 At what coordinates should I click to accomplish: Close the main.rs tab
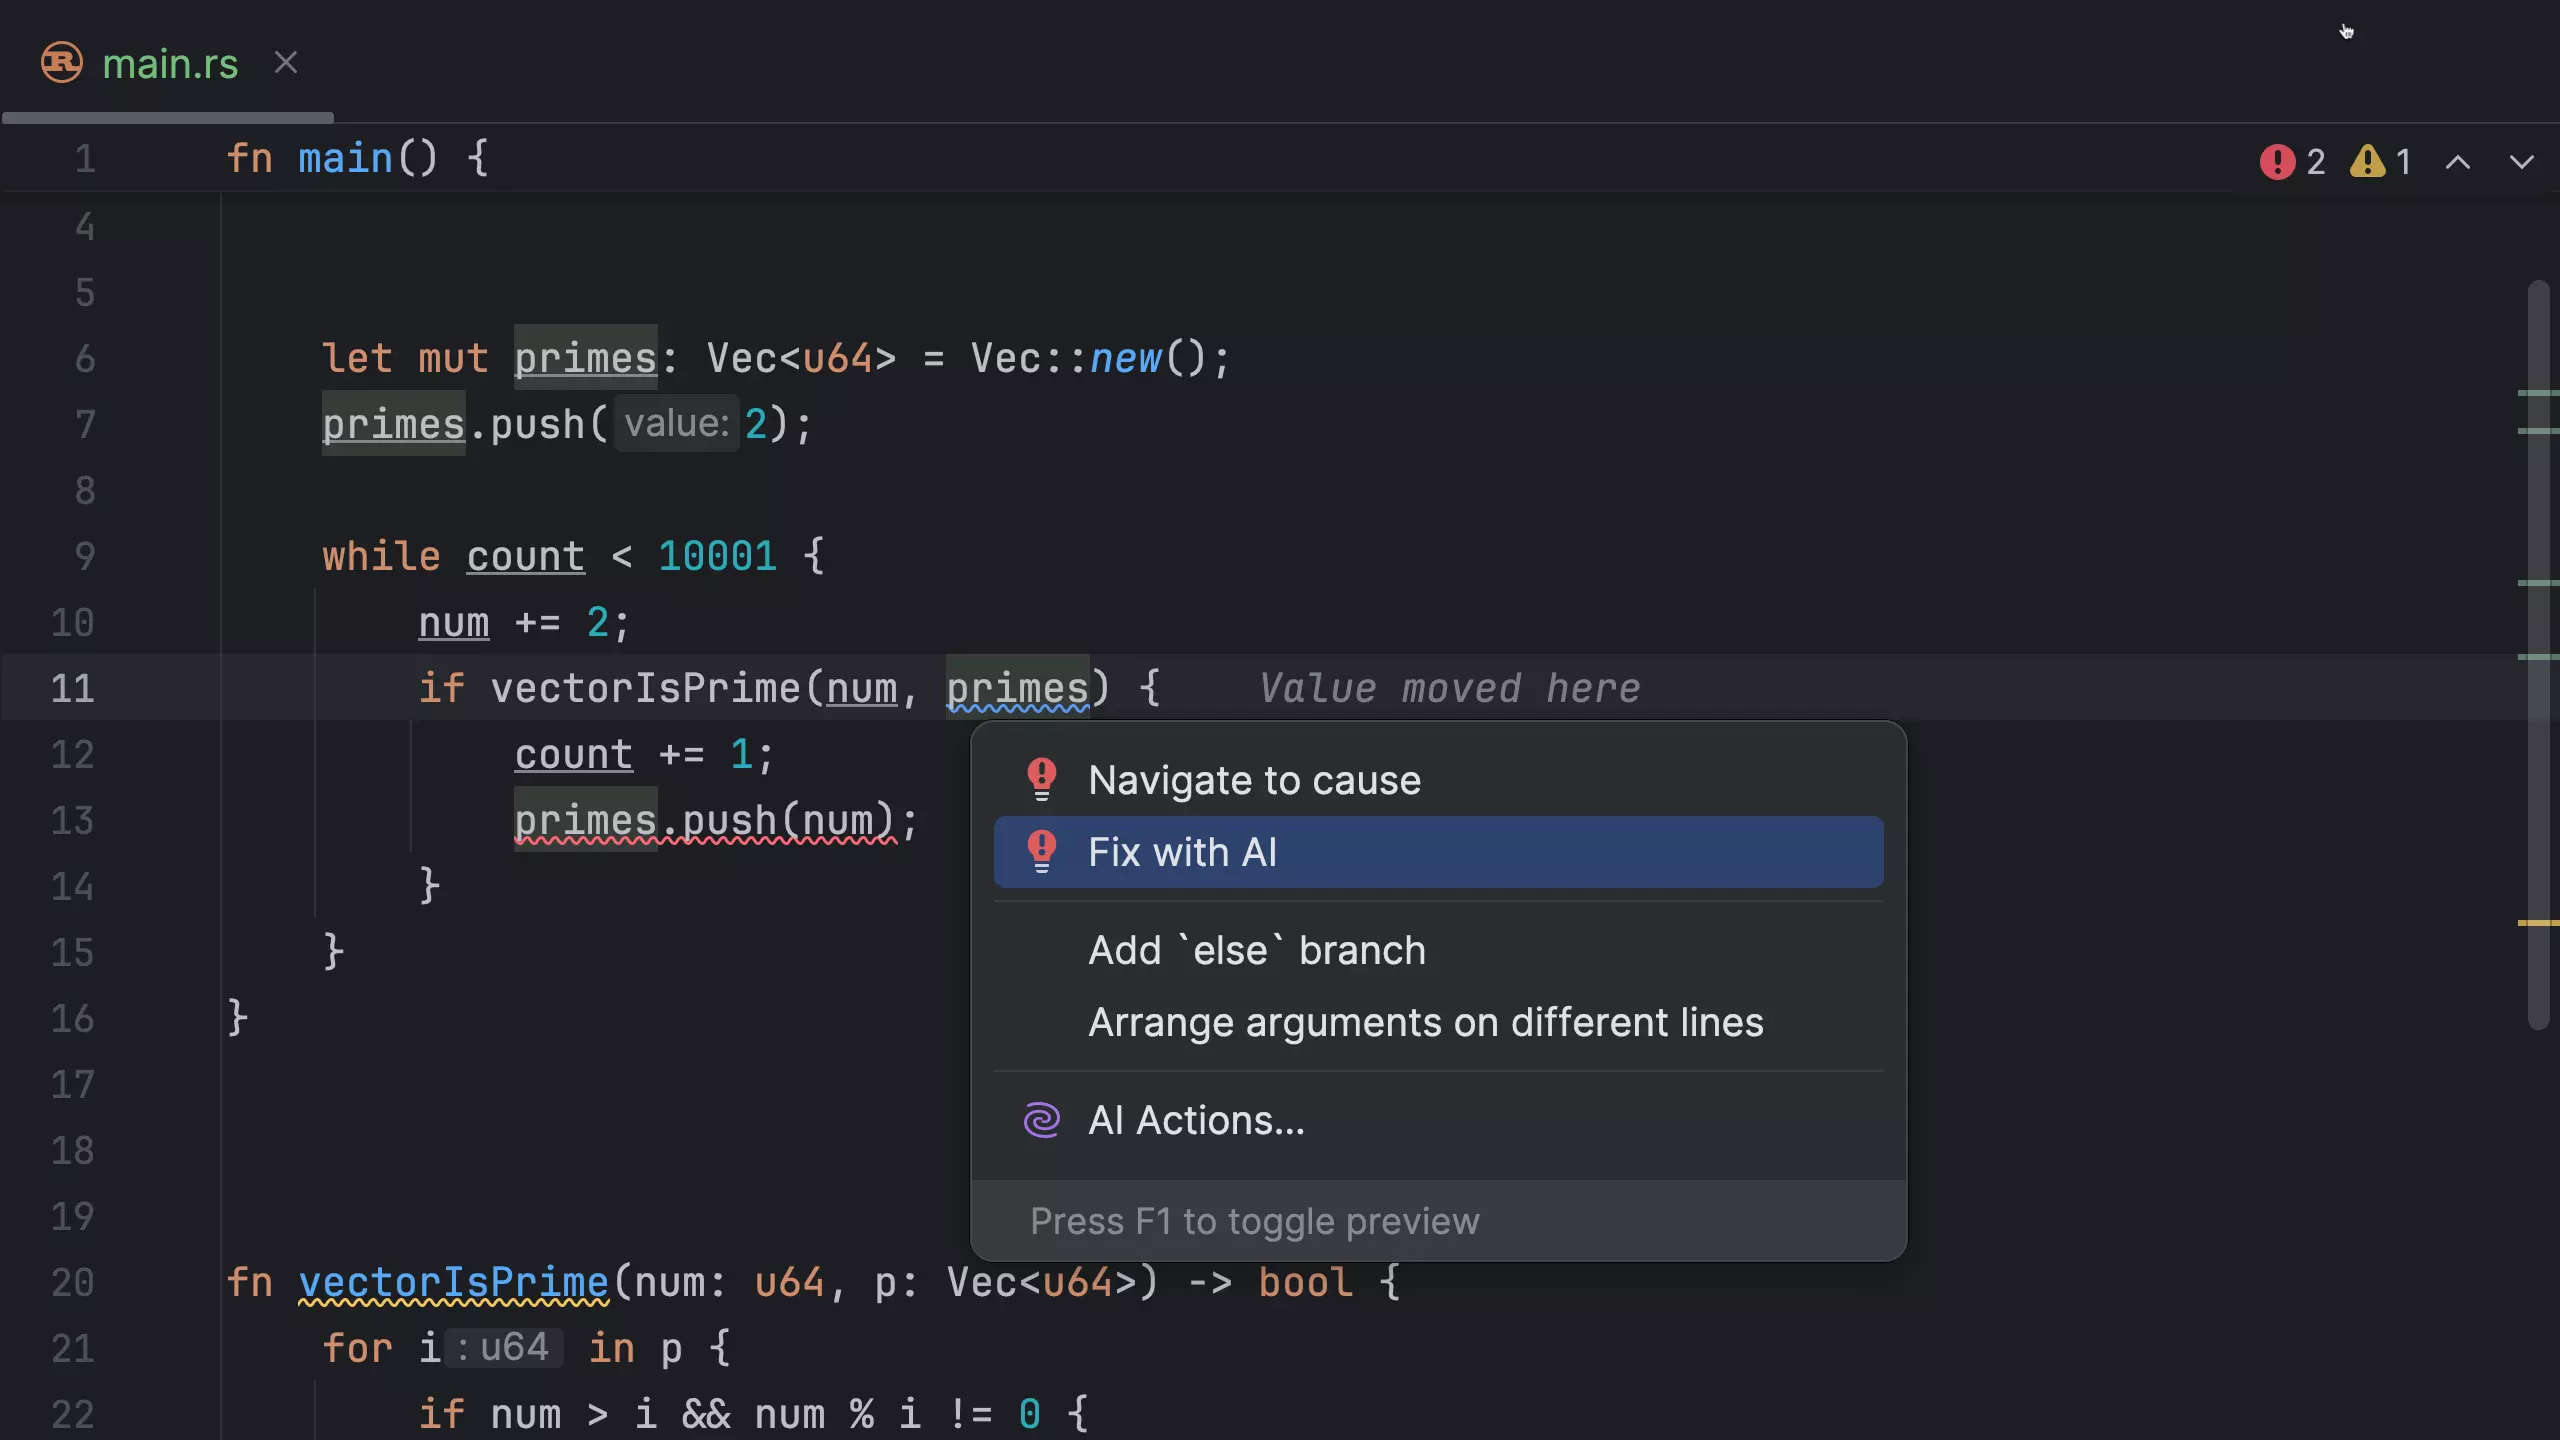click(x=286, y=63)
